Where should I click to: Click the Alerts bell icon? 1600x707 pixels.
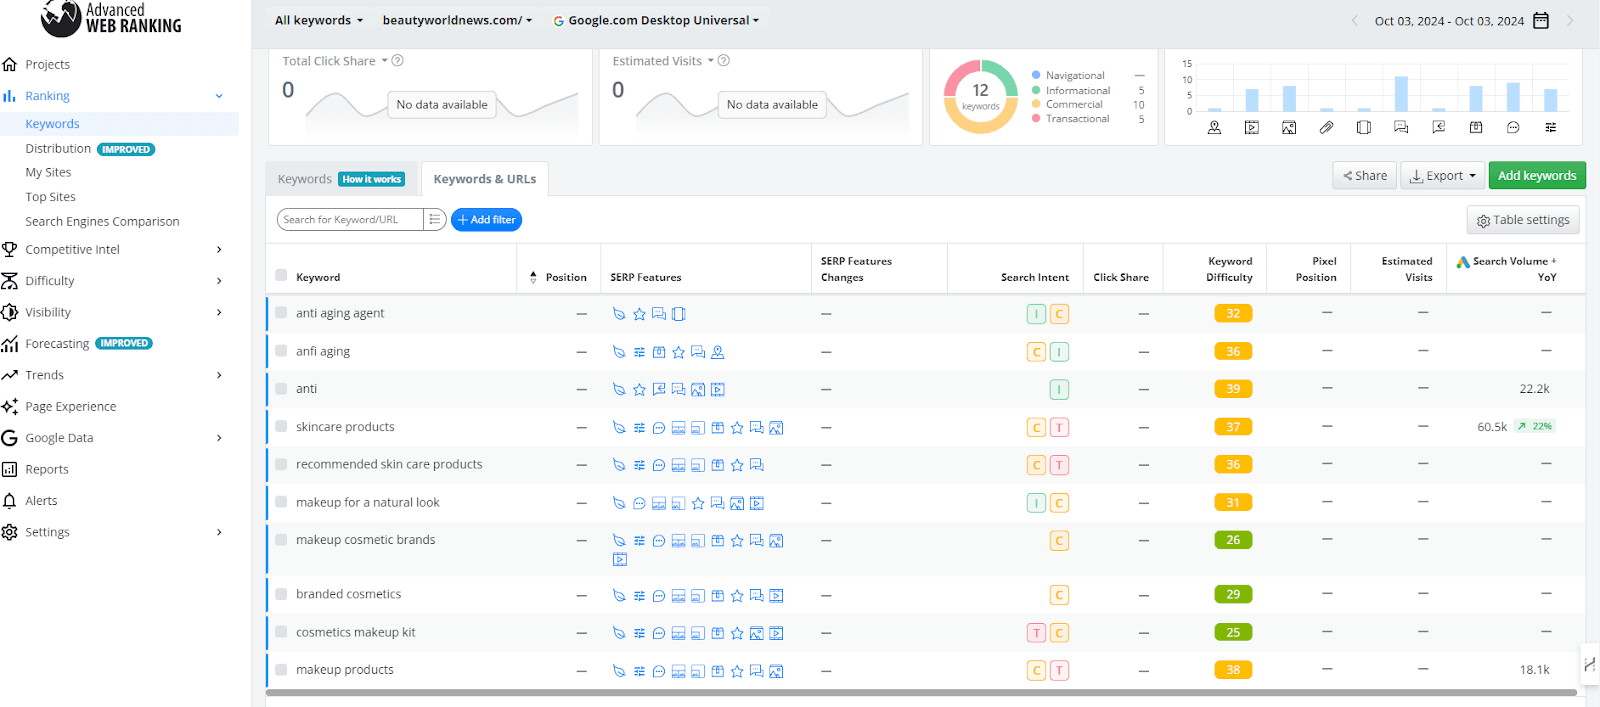[x=10, y=501]
